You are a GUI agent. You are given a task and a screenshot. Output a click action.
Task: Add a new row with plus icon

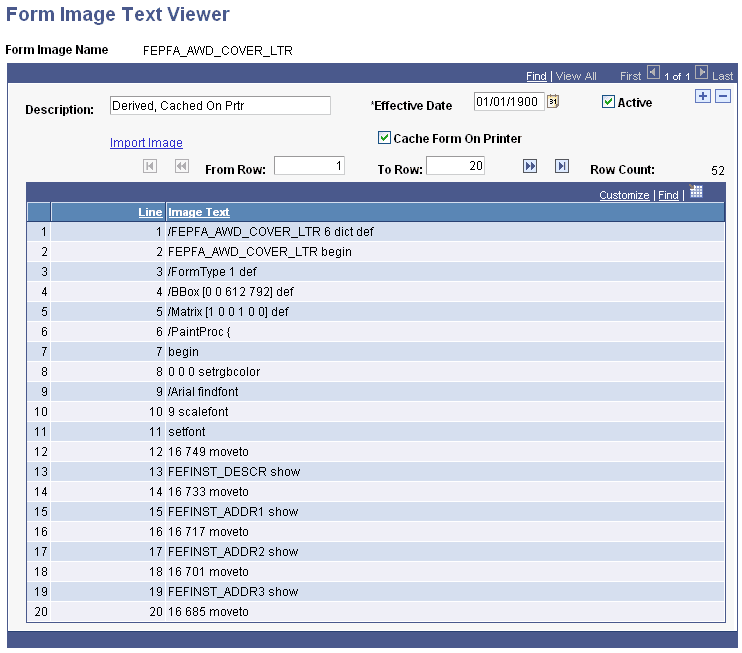pos(703,96)
